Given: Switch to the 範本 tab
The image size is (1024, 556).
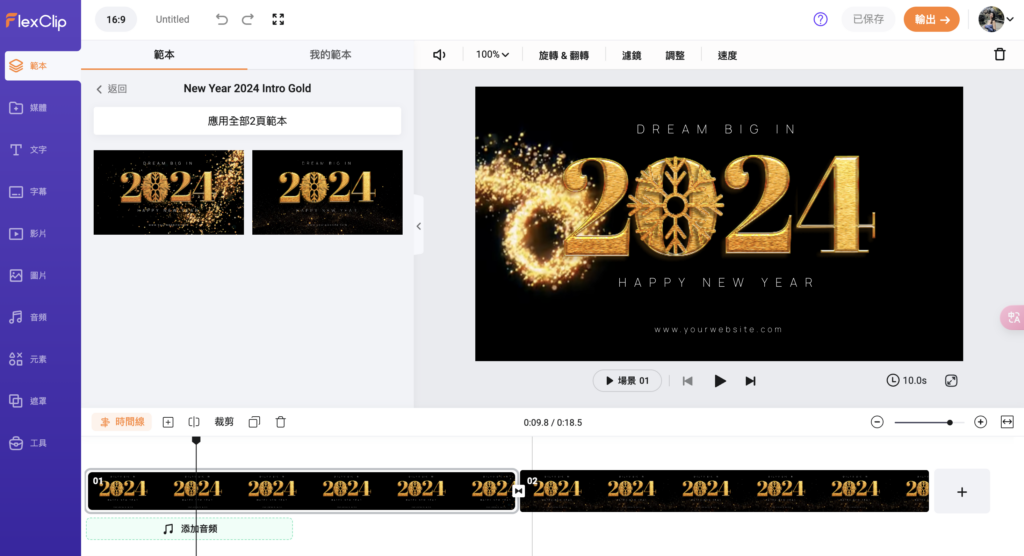Looking at the screenshot, I should 164,55.
